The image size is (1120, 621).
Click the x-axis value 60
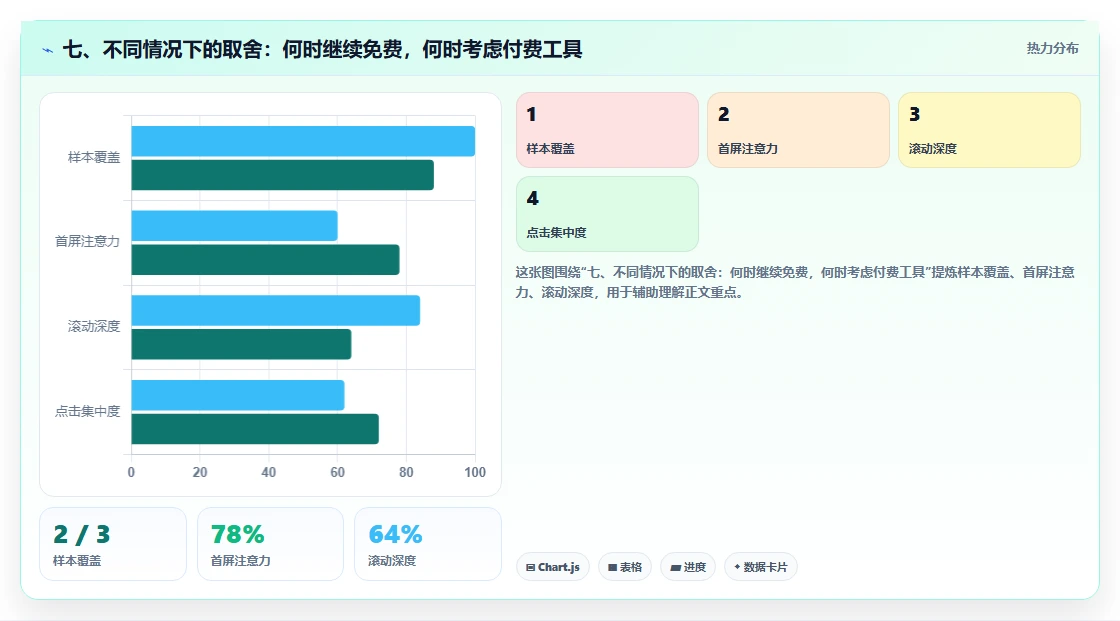(x=337, y=472)
